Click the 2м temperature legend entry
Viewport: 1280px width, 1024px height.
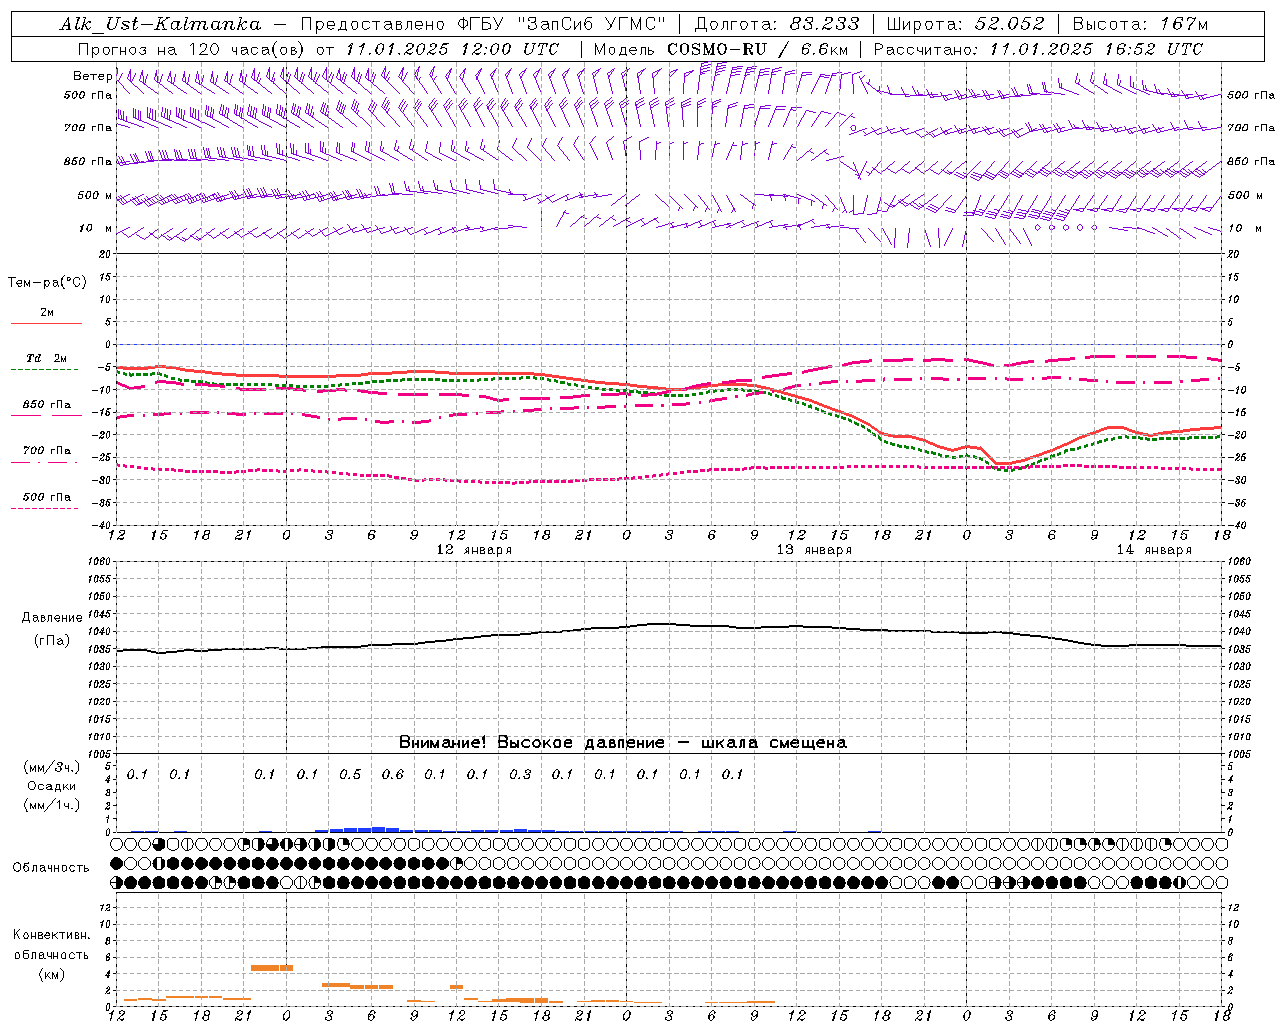point(47,312)
